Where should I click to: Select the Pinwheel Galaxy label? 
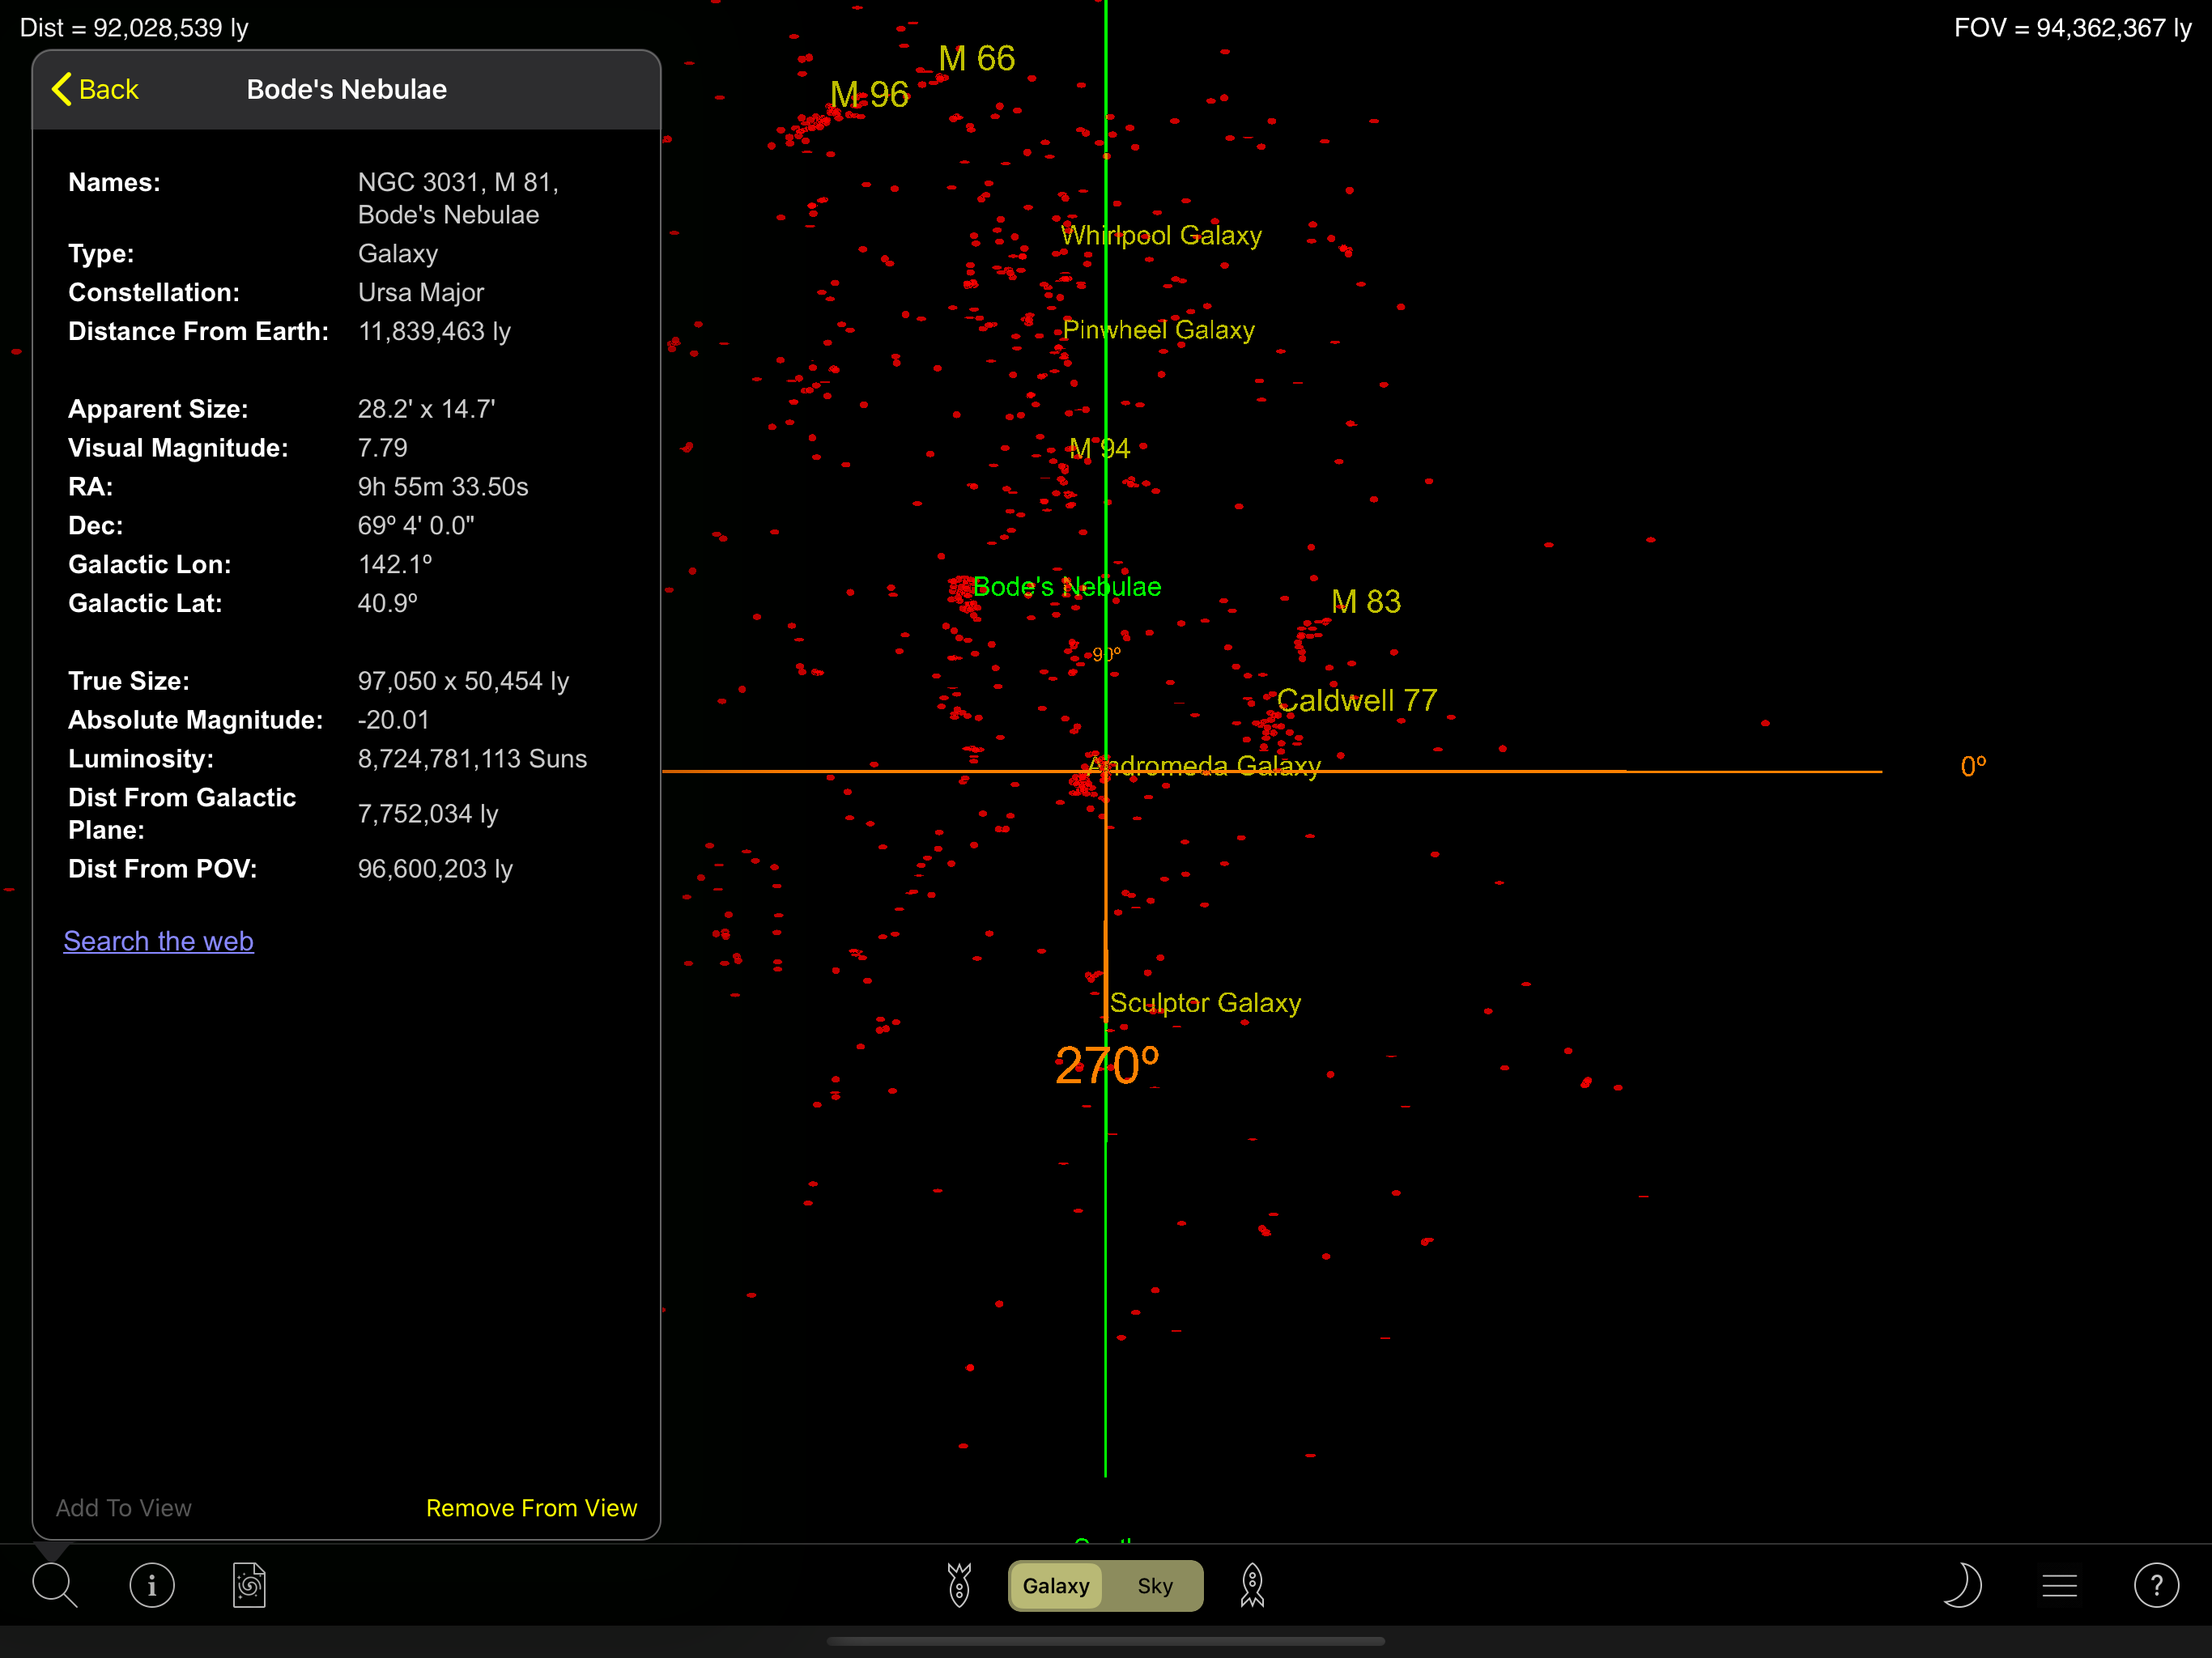1158,330
